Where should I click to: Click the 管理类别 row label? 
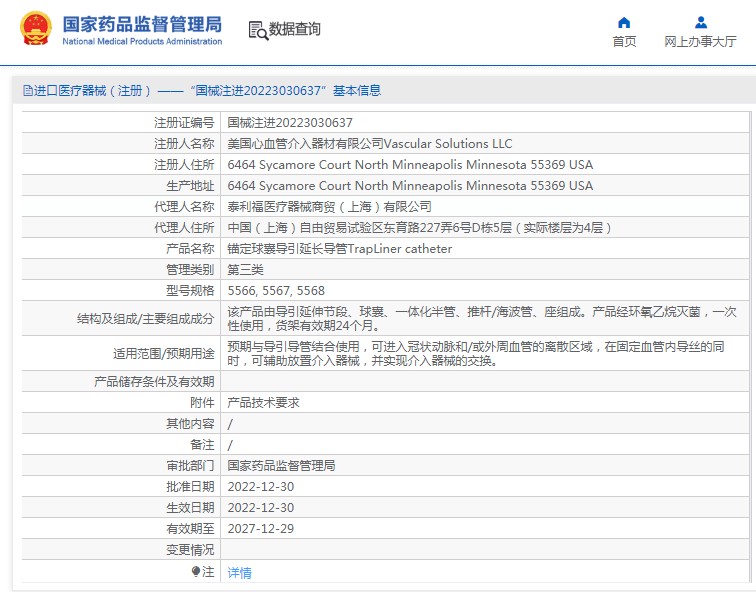[x=190, y=269]
